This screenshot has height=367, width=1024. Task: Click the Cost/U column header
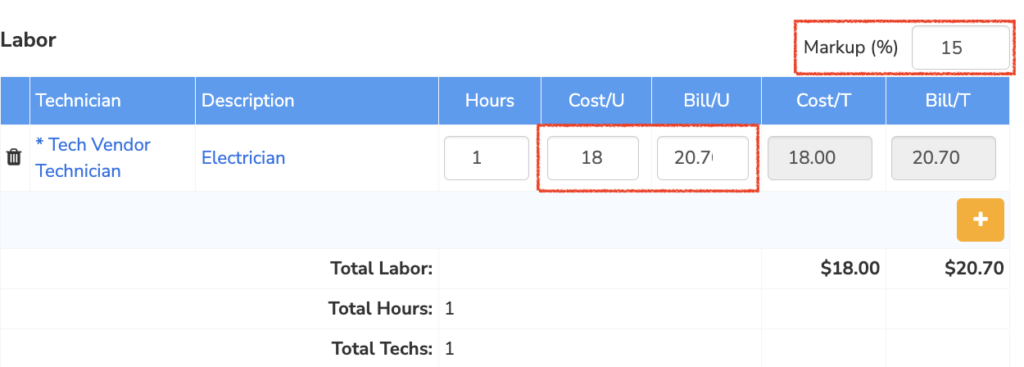tap(596, 101)
